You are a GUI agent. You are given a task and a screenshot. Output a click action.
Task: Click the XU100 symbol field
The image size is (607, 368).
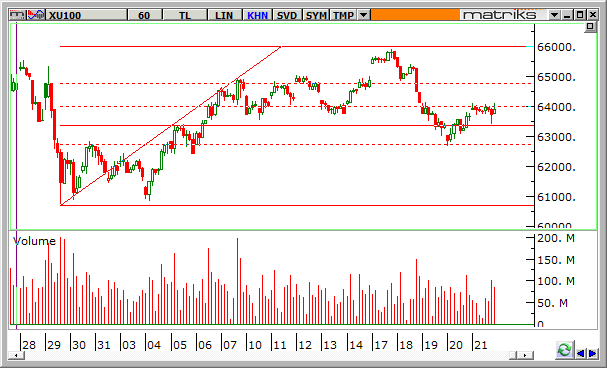pos(87,15)
